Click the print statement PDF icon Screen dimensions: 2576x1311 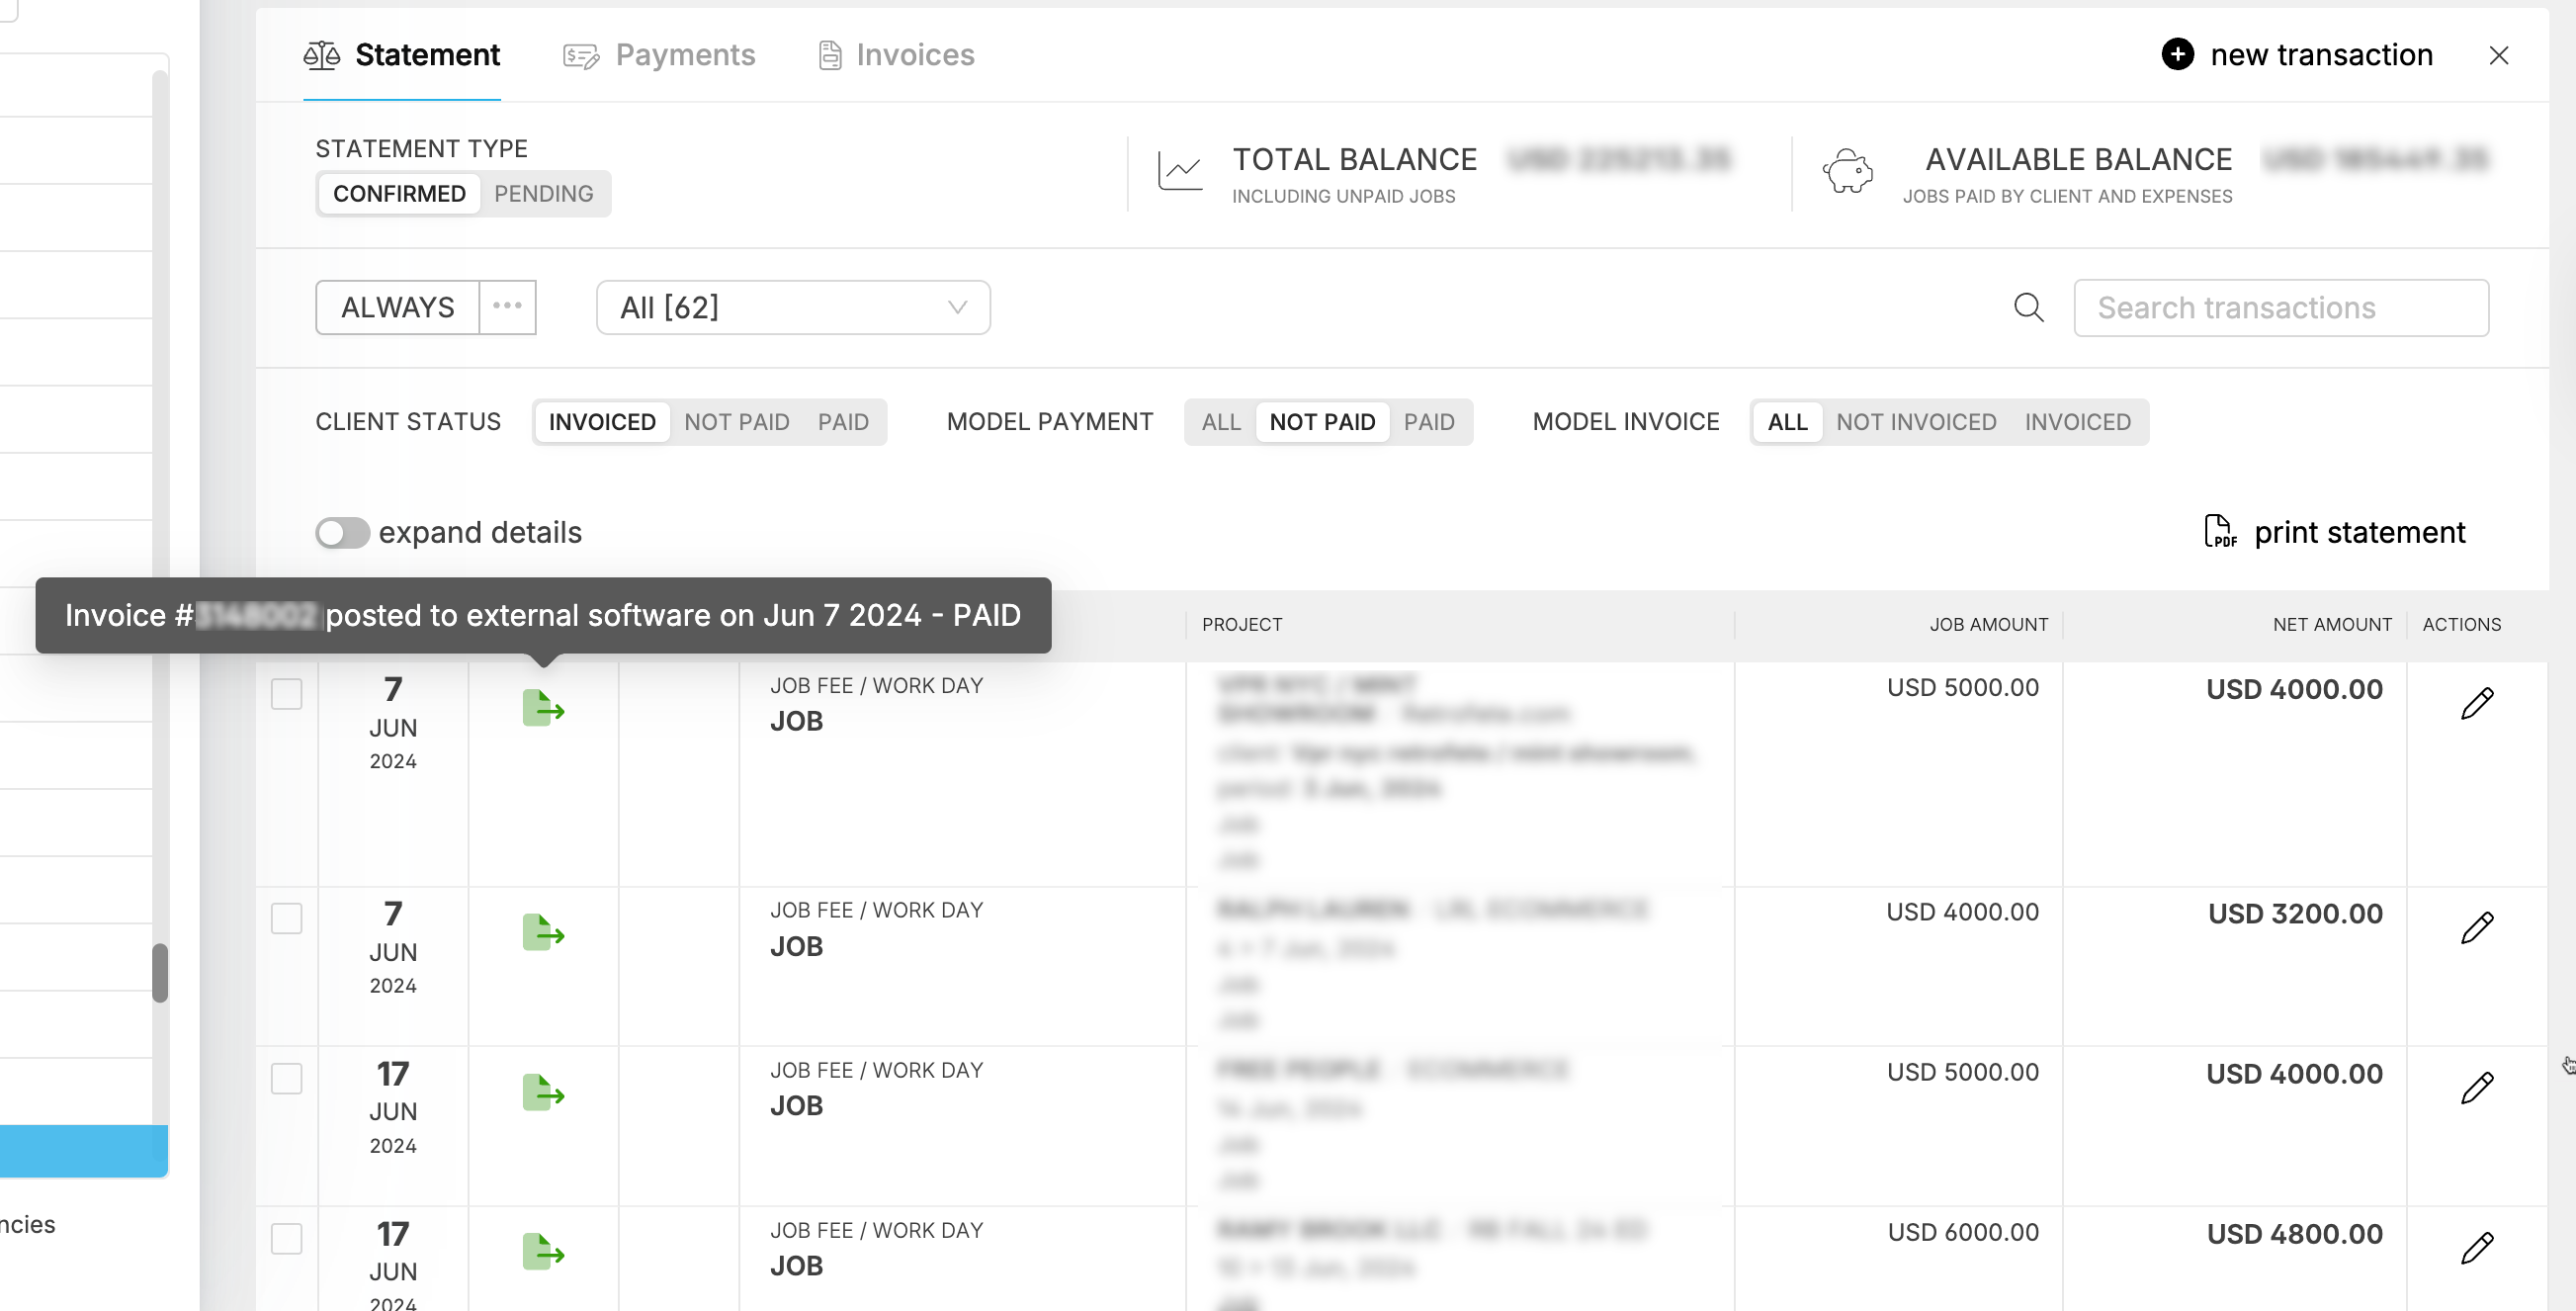pyautogui.click(x=2219, y=531)
